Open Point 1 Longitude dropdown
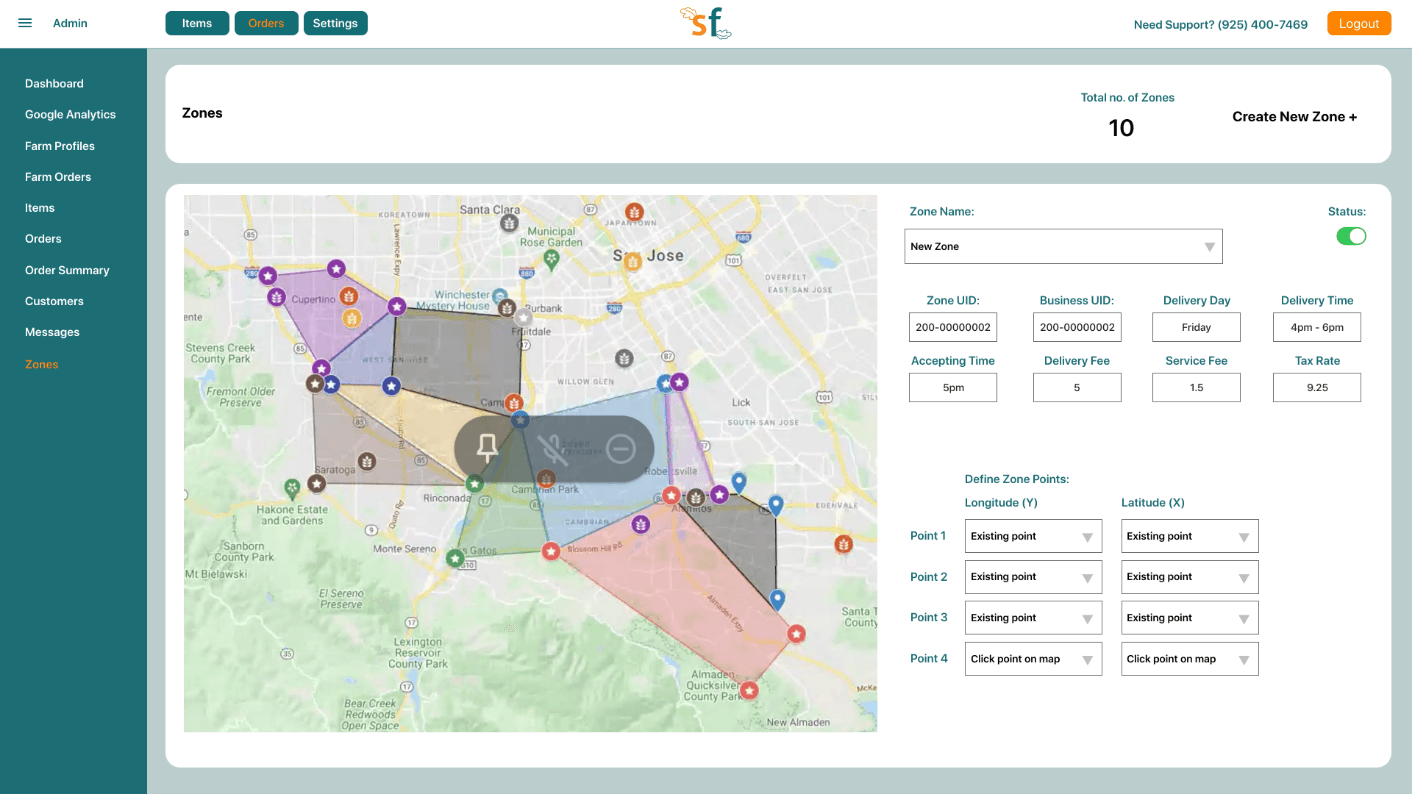 (x=1033, y=536)
